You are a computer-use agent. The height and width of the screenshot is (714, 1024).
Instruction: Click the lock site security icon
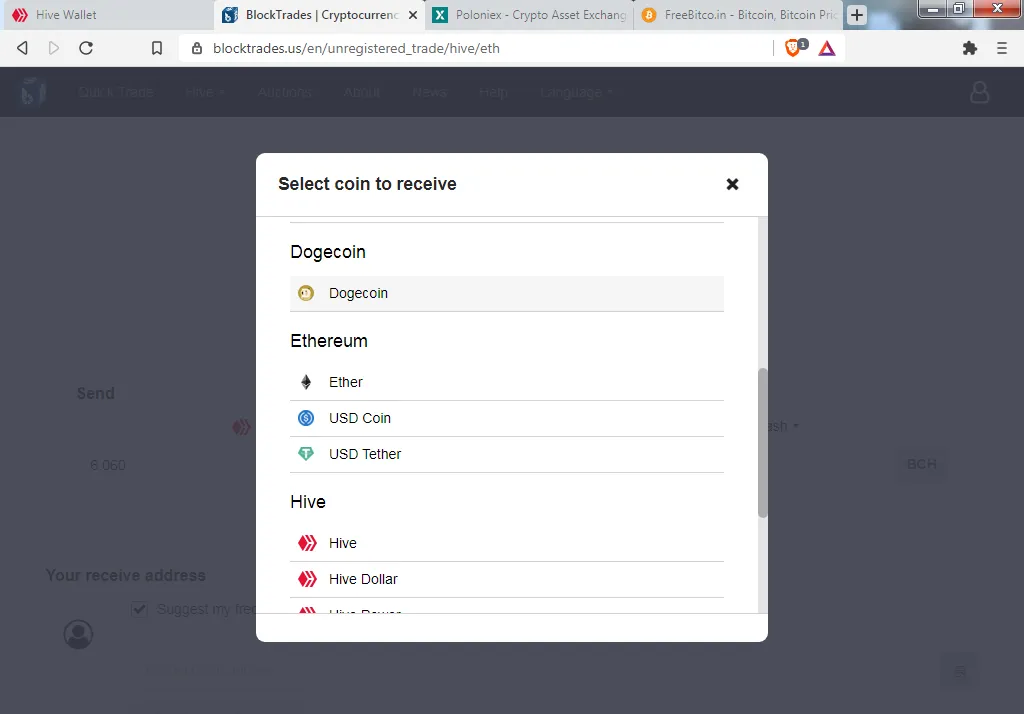click(x=197, y=48)
